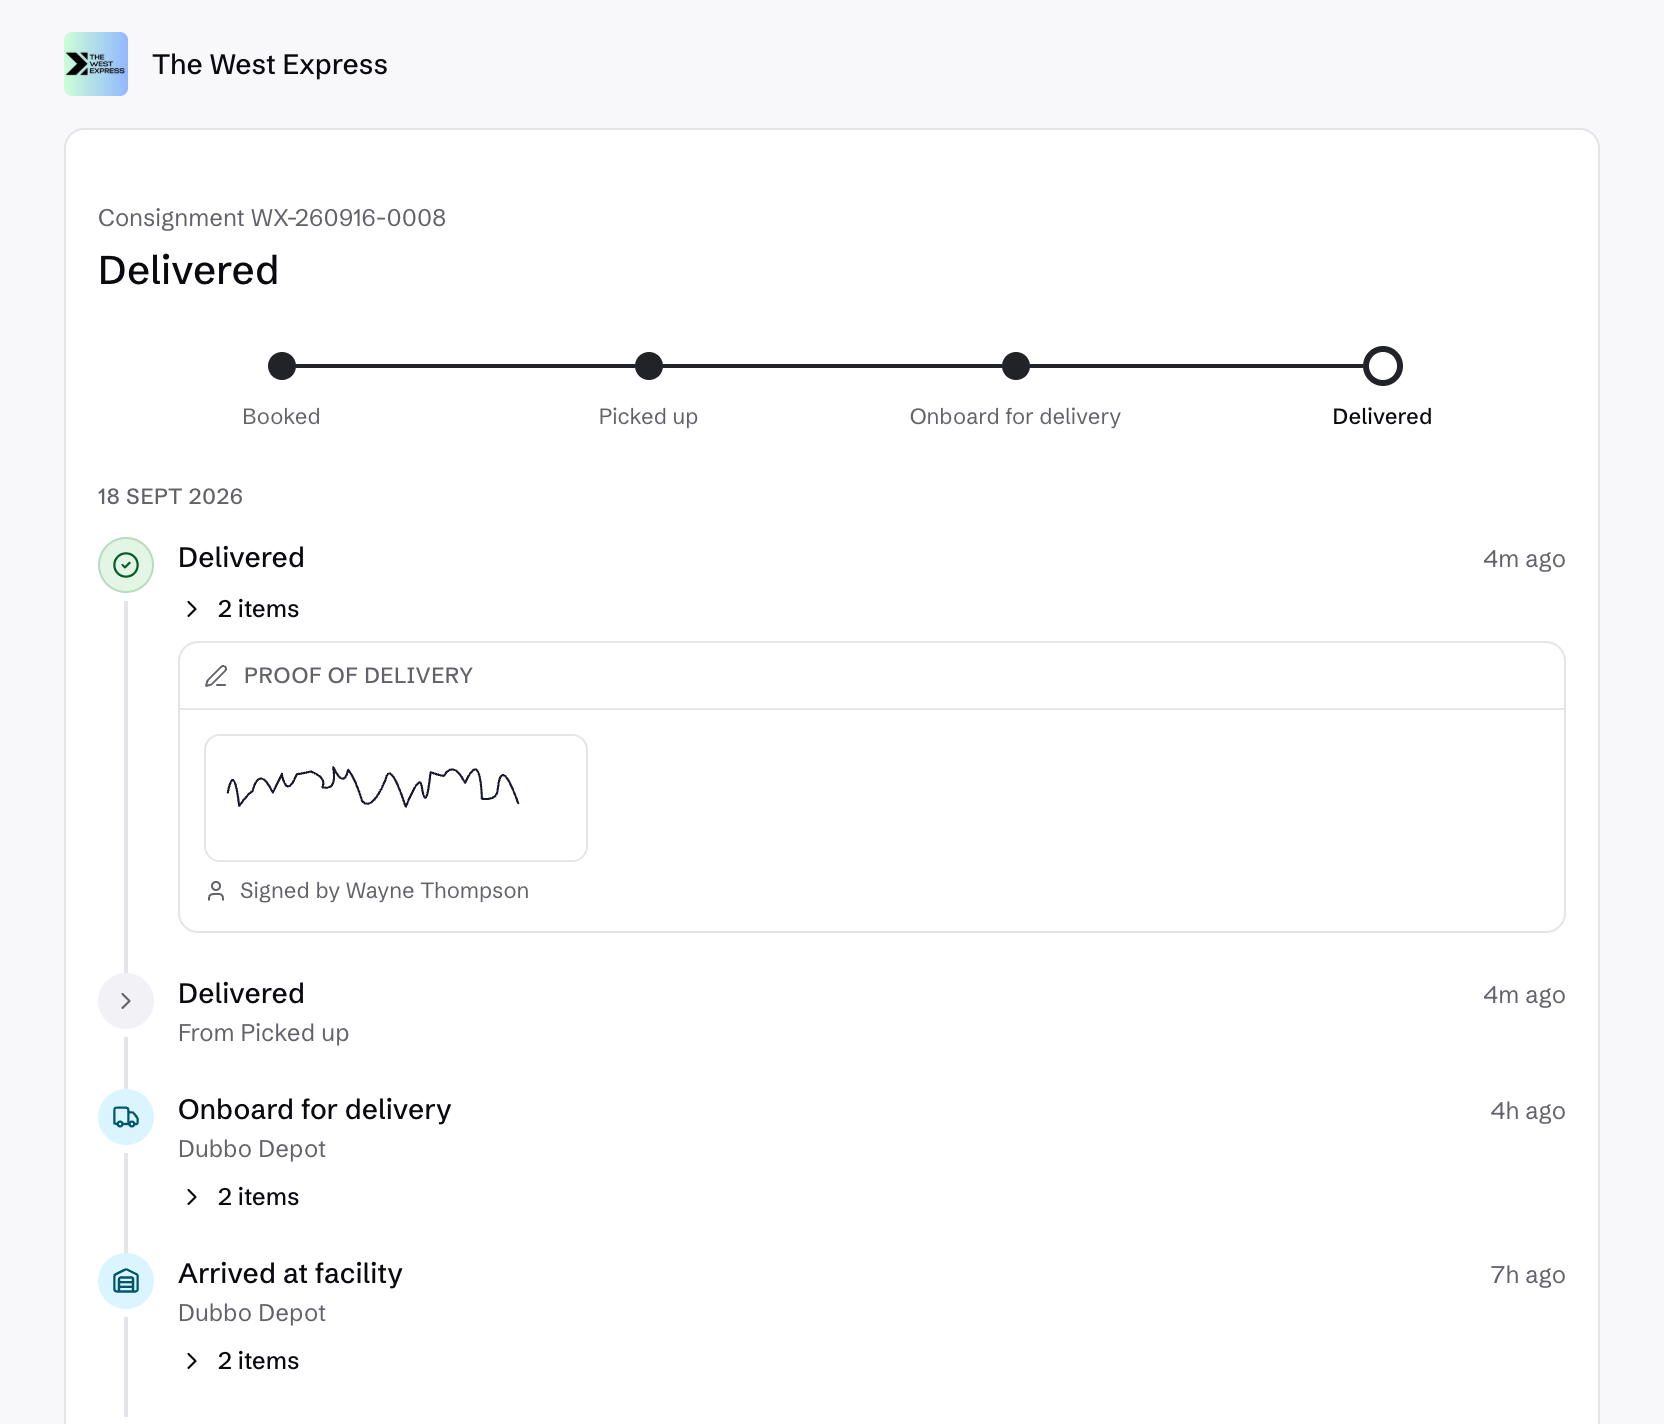Click the pen icon beside Proof of Delivery
This screenshot has height=1424, width=1664.
[216, 676]
